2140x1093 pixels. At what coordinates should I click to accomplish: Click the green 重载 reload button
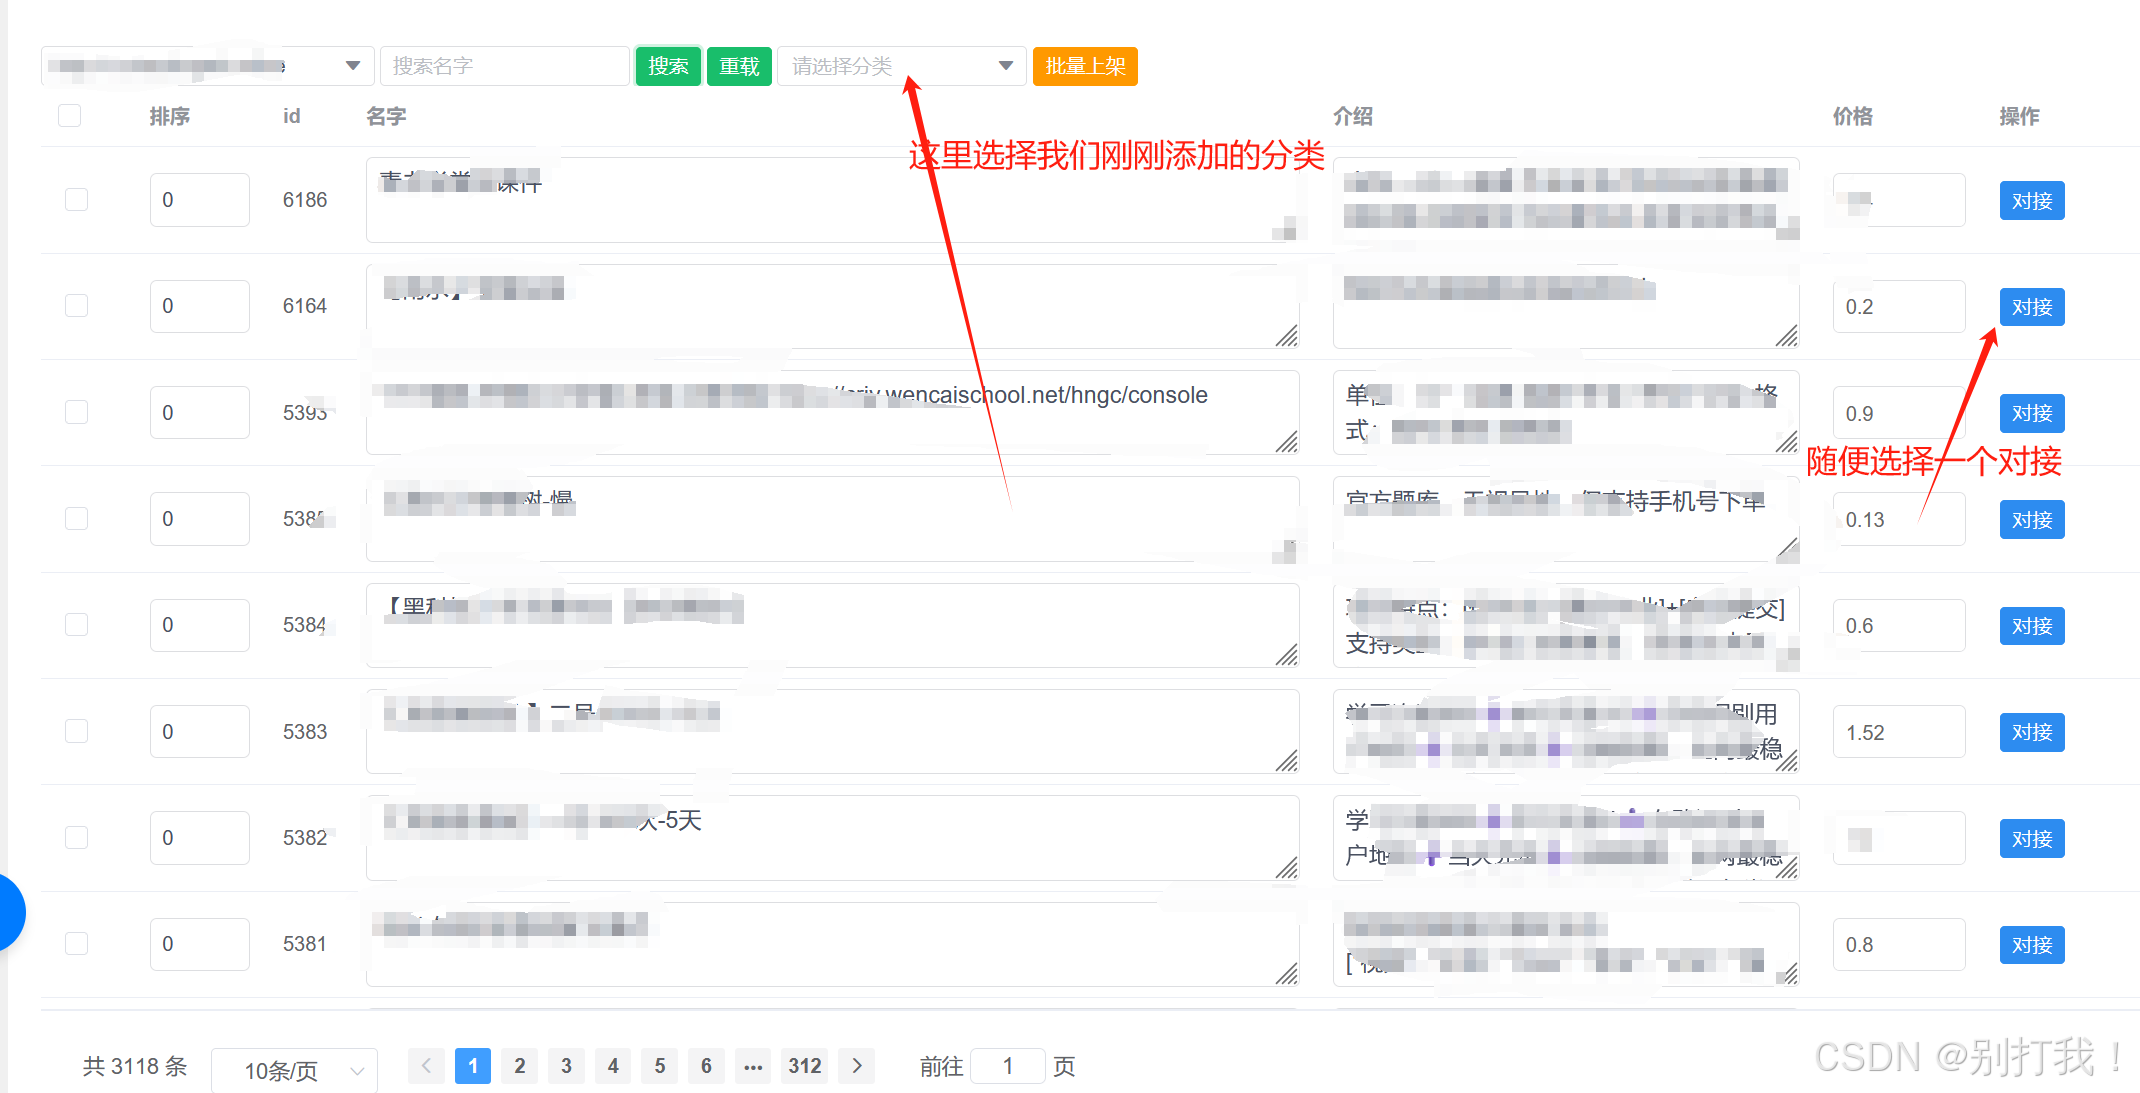(739, 66)
